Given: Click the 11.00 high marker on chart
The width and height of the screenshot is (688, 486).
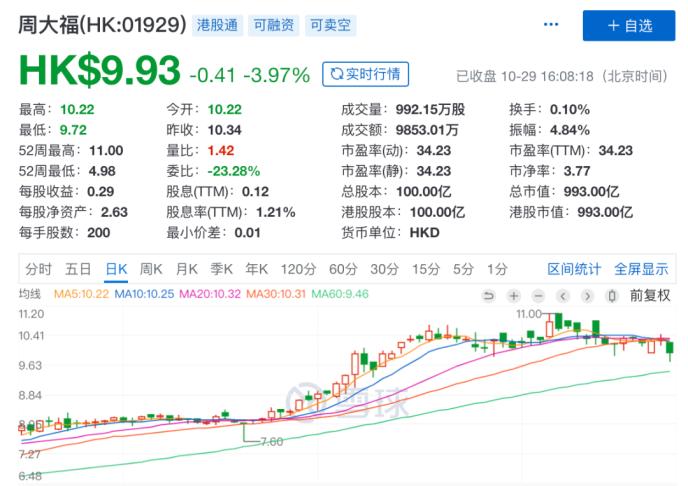Looking at the screenshot, I should coord(529,314).
